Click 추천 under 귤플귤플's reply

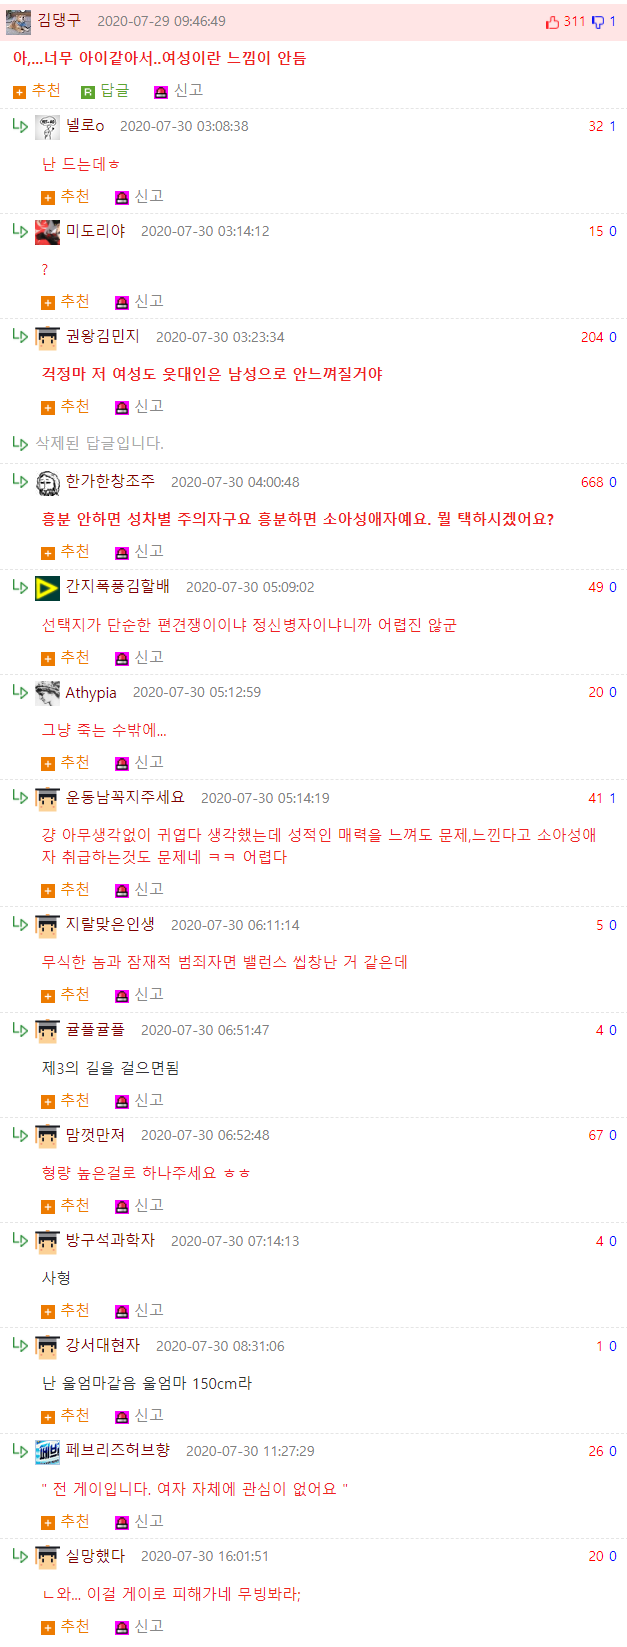[66, 1100]
